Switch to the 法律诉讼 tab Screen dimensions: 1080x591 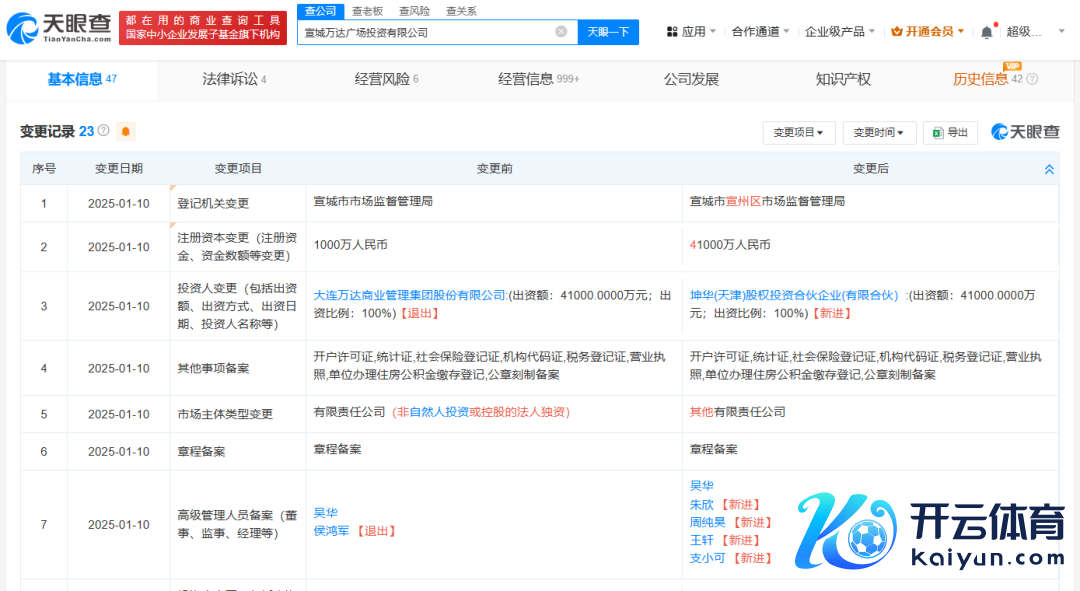234,79
